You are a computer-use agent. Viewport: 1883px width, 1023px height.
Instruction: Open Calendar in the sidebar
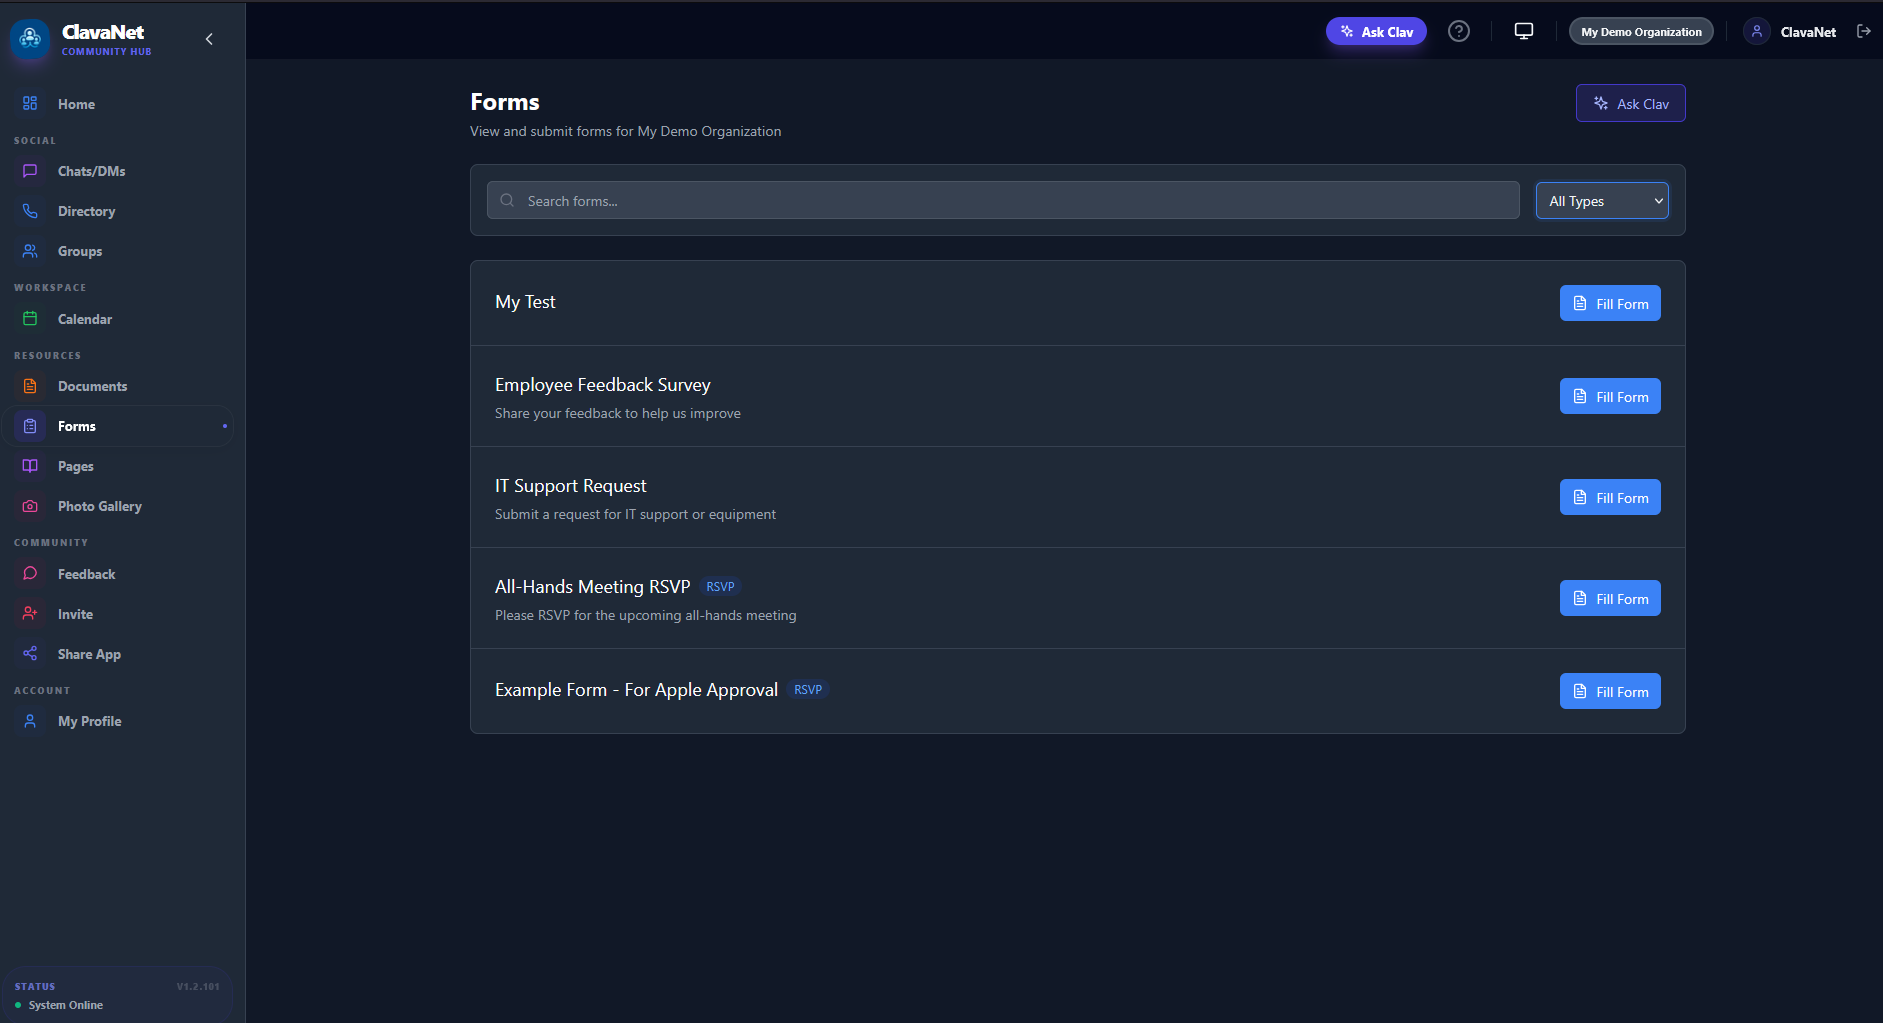click(84, 320)
